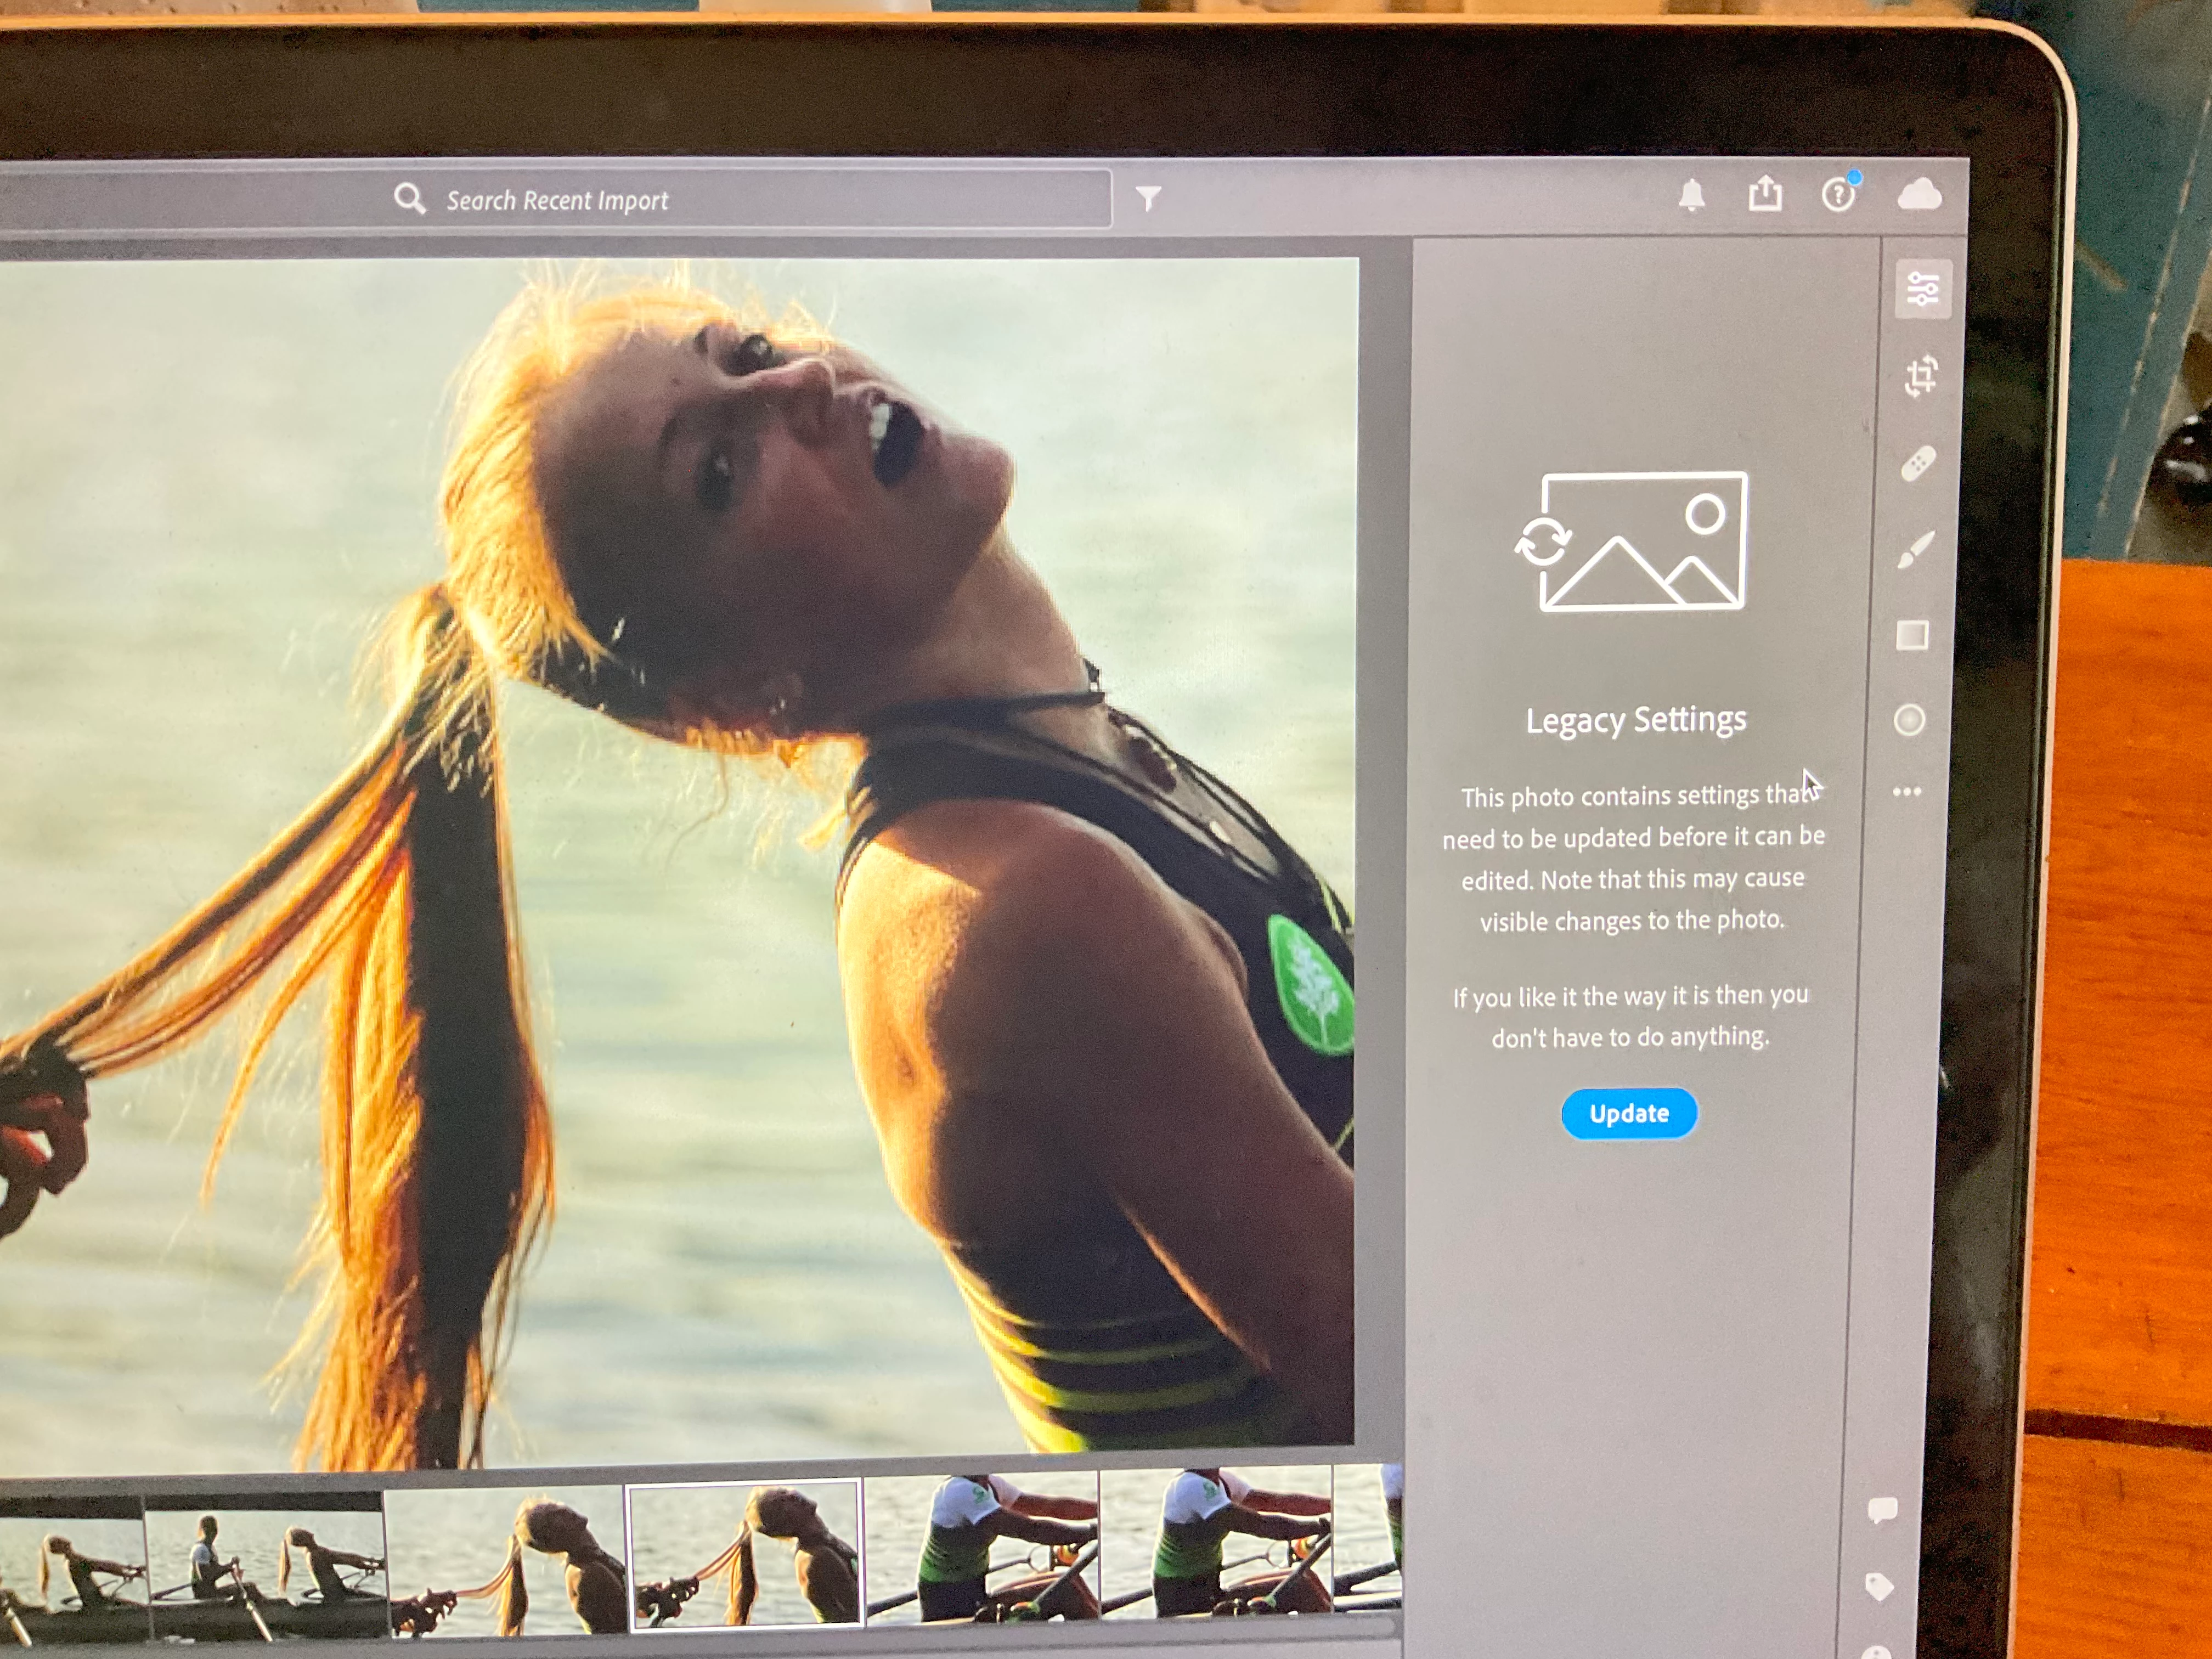Select the Crop and Rotate tool
Image resolution: width=2212 pixels, height=1659 pixels.
point(1920,377)
